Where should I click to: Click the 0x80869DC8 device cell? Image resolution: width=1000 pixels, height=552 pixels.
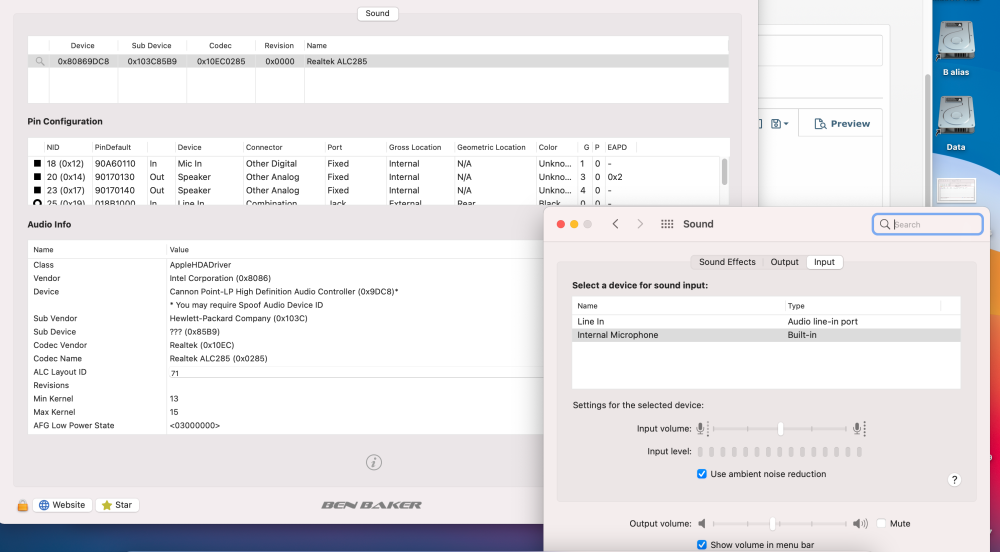[x=84, y=62]
